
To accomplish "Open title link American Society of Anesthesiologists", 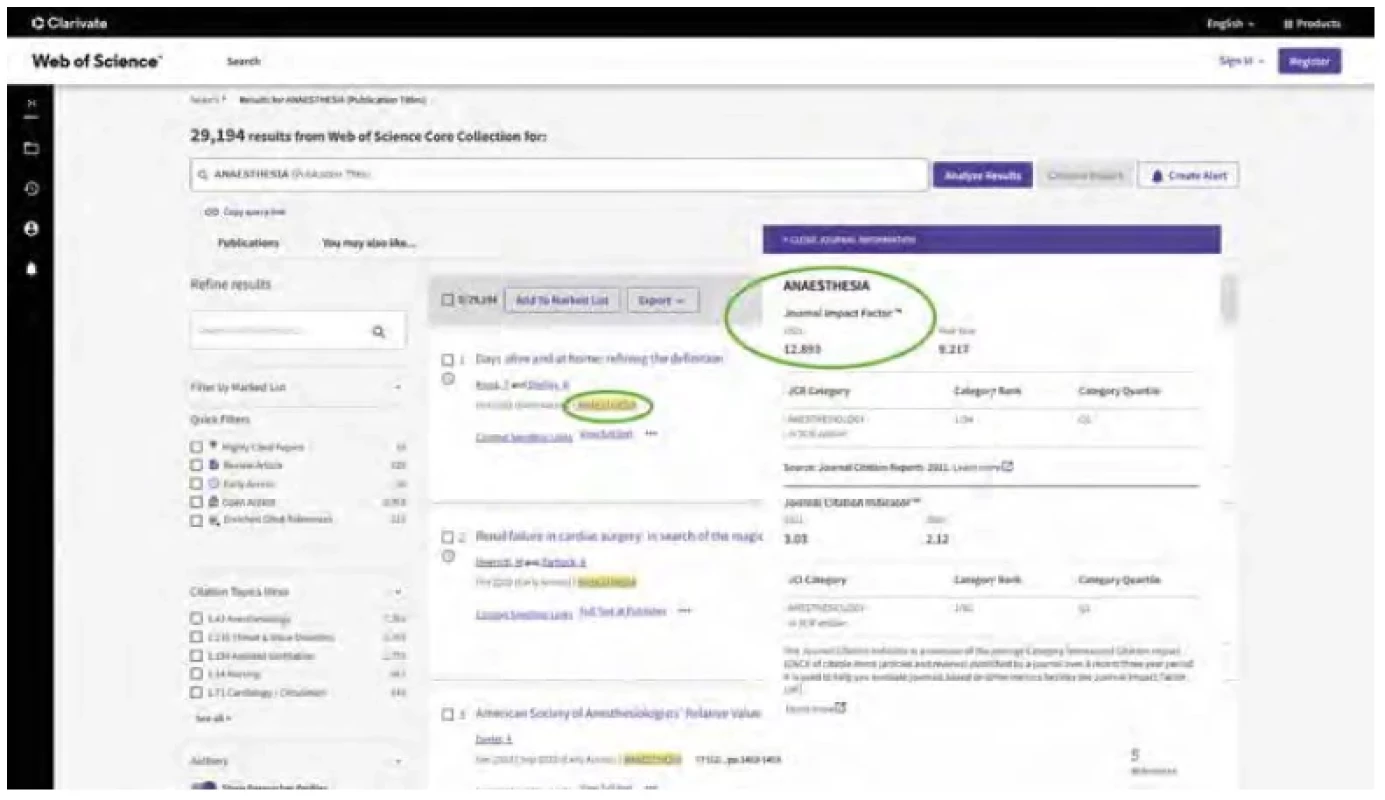I will pyautogui.click(x=618, y=714).
